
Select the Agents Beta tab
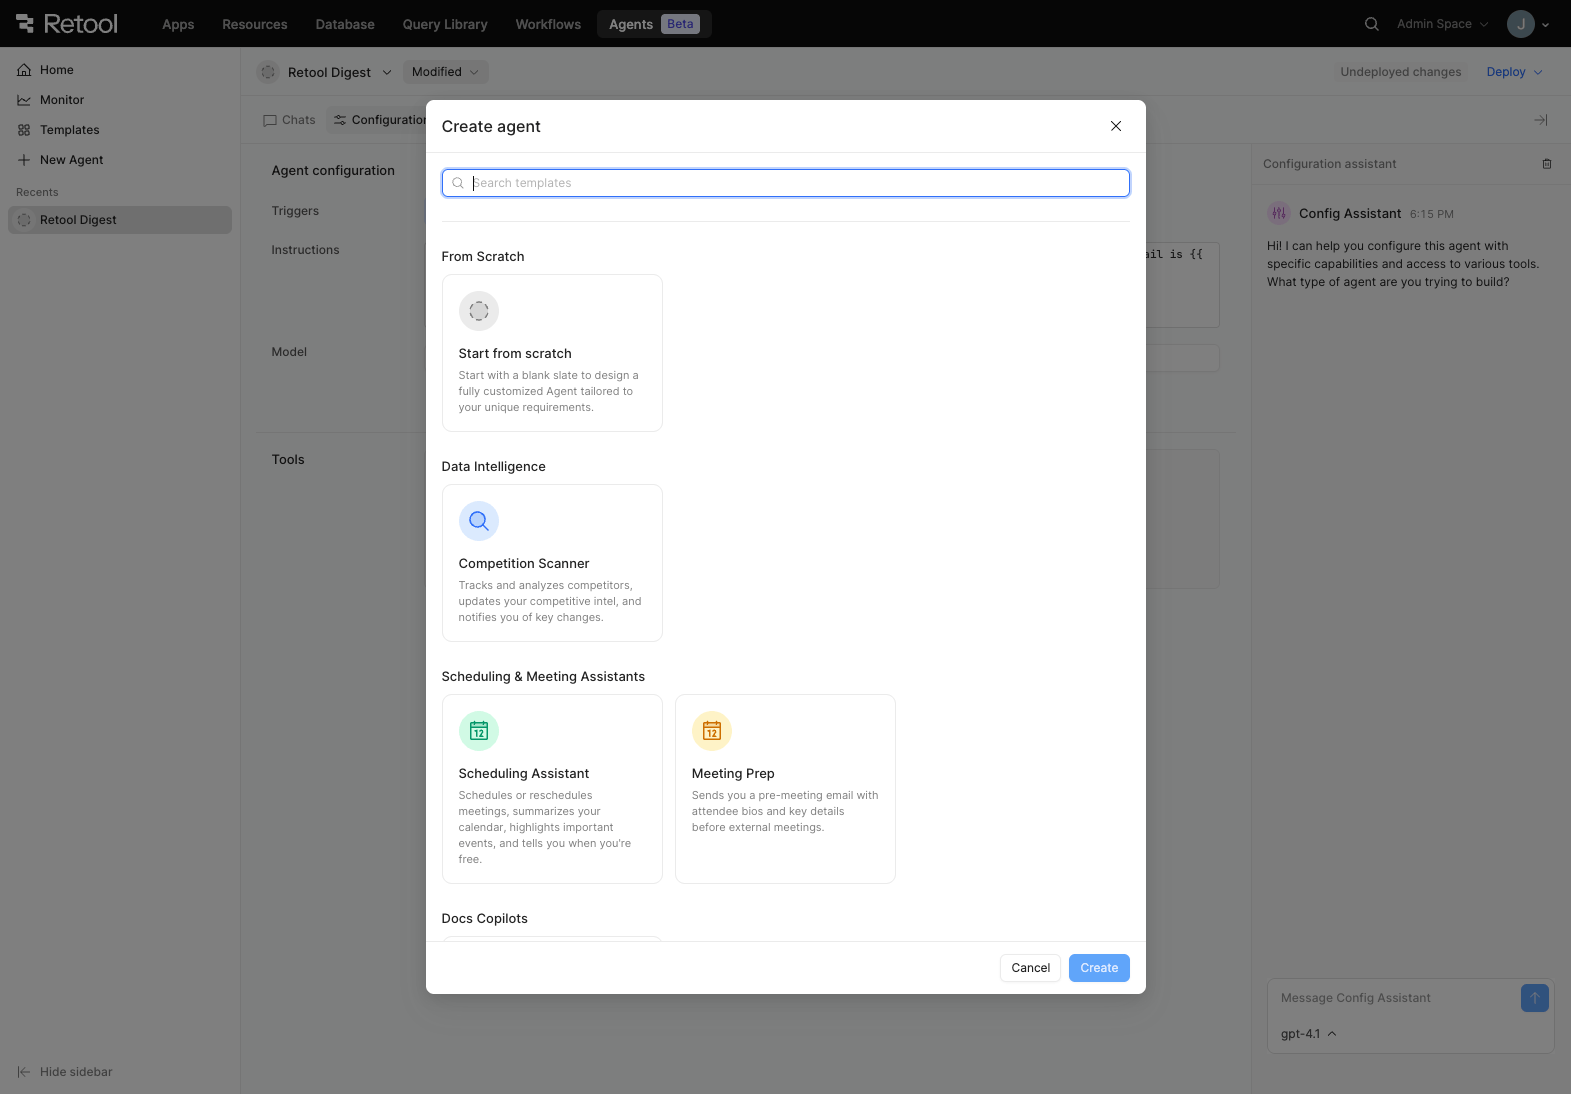click(x=654, y=24)
